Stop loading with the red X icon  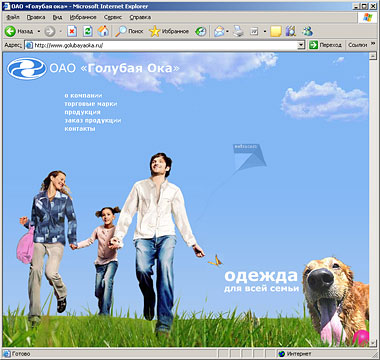(72, 31)
